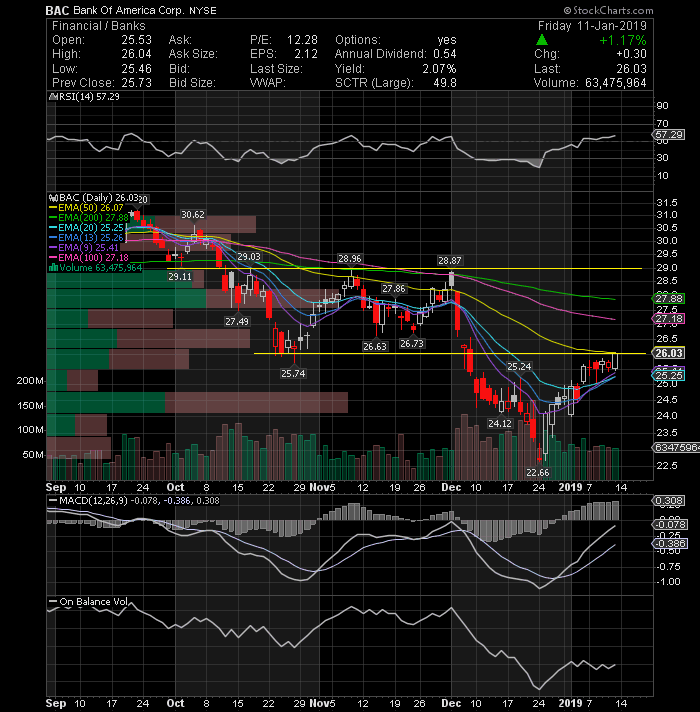The height and width of the screenshot is (712, 700).
Task: Click the dash marker before MACD(12,26,9)
Action: (53, 500)
